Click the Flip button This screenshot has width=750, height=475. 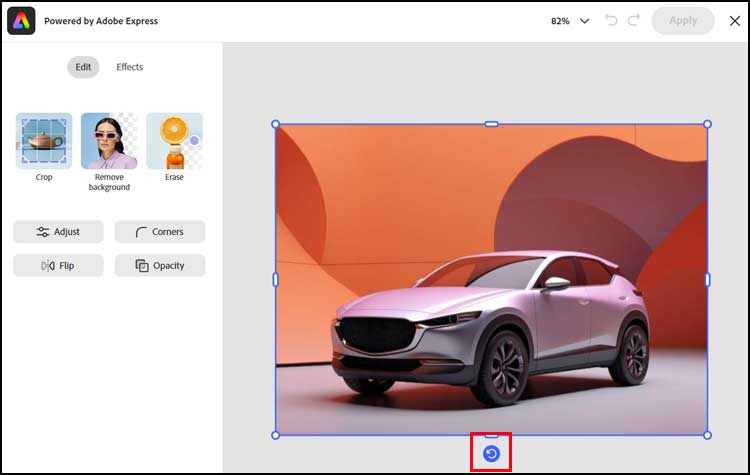tap(58, 265)
